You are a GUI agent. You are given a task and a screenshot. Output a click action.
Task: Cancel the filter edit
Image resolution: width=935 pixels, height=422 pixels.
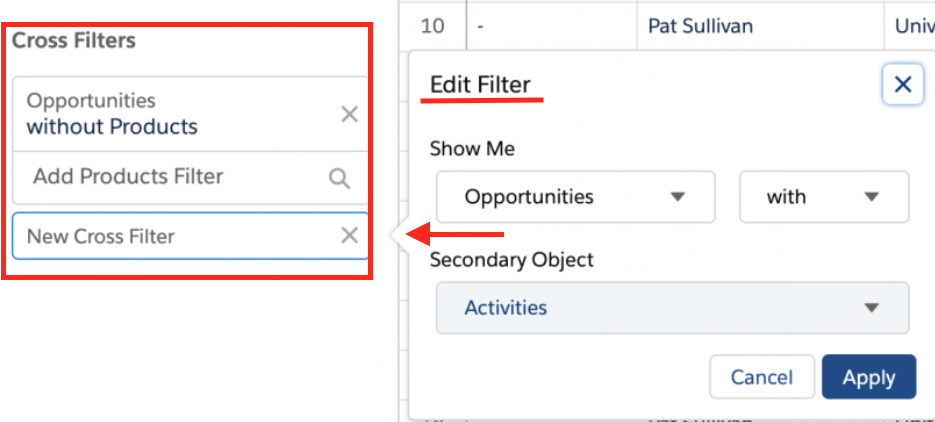click(x=761, y=377)
